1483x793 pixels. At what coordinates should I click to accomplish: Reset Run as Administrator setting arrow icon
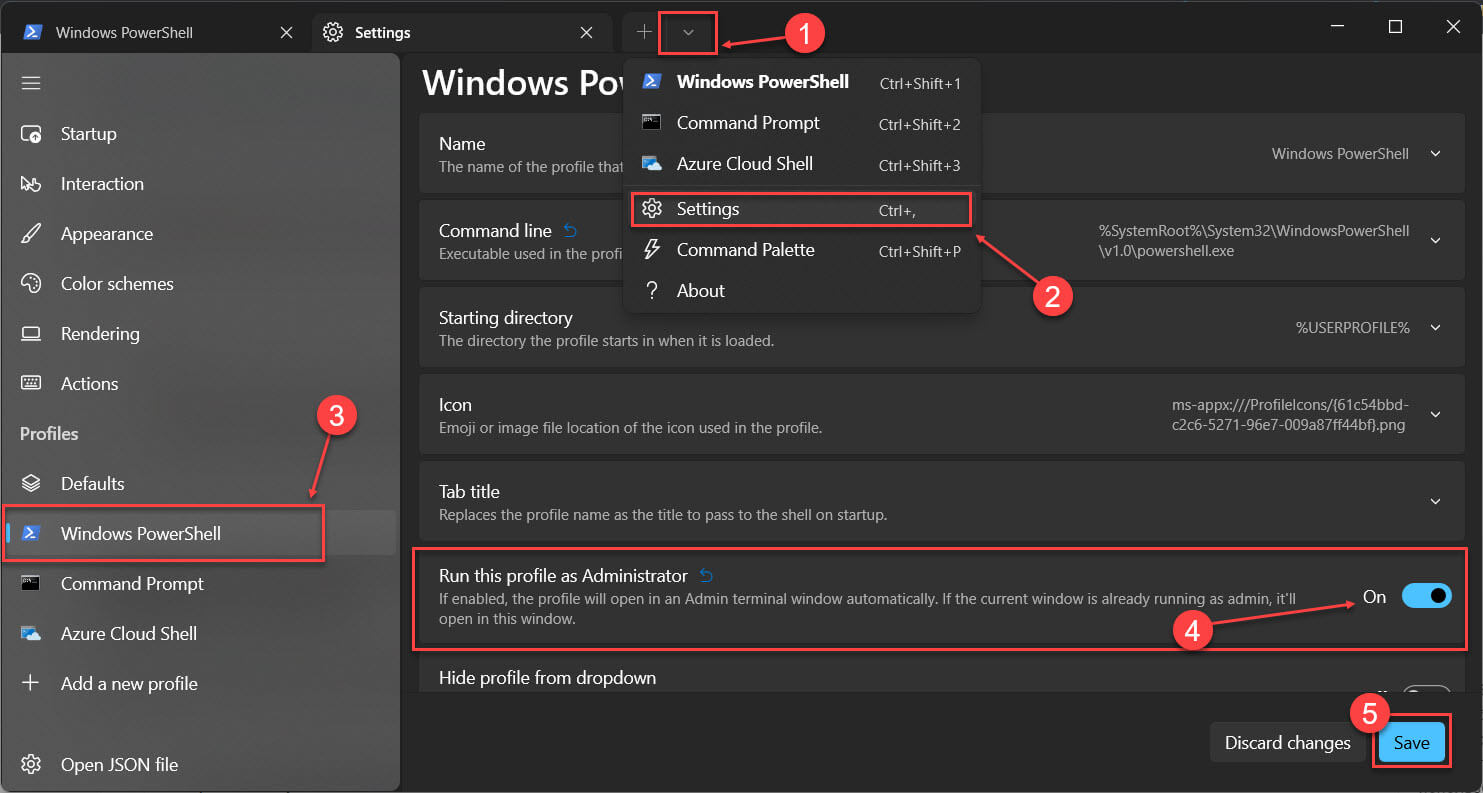coord(706,576)
